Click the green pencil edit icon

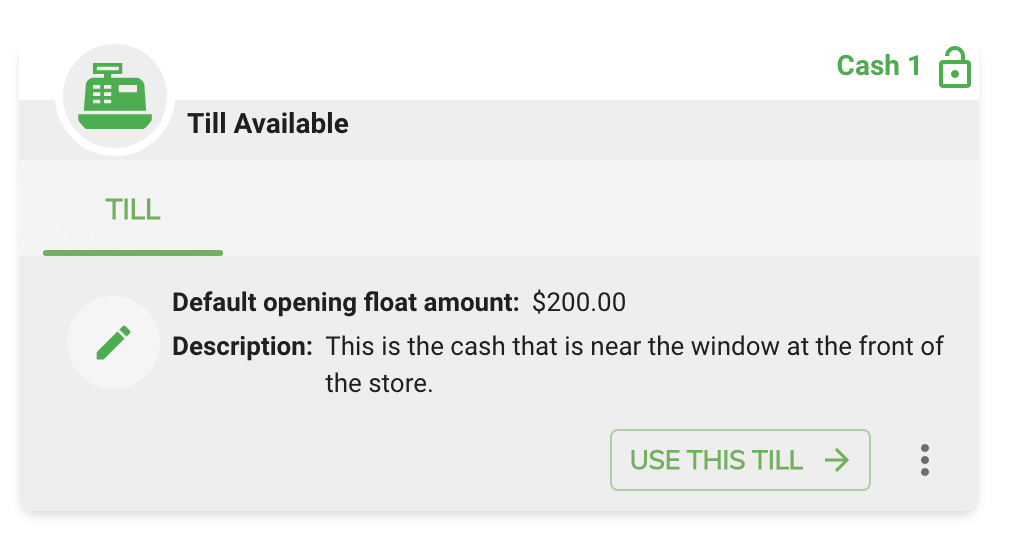[113, 343]
